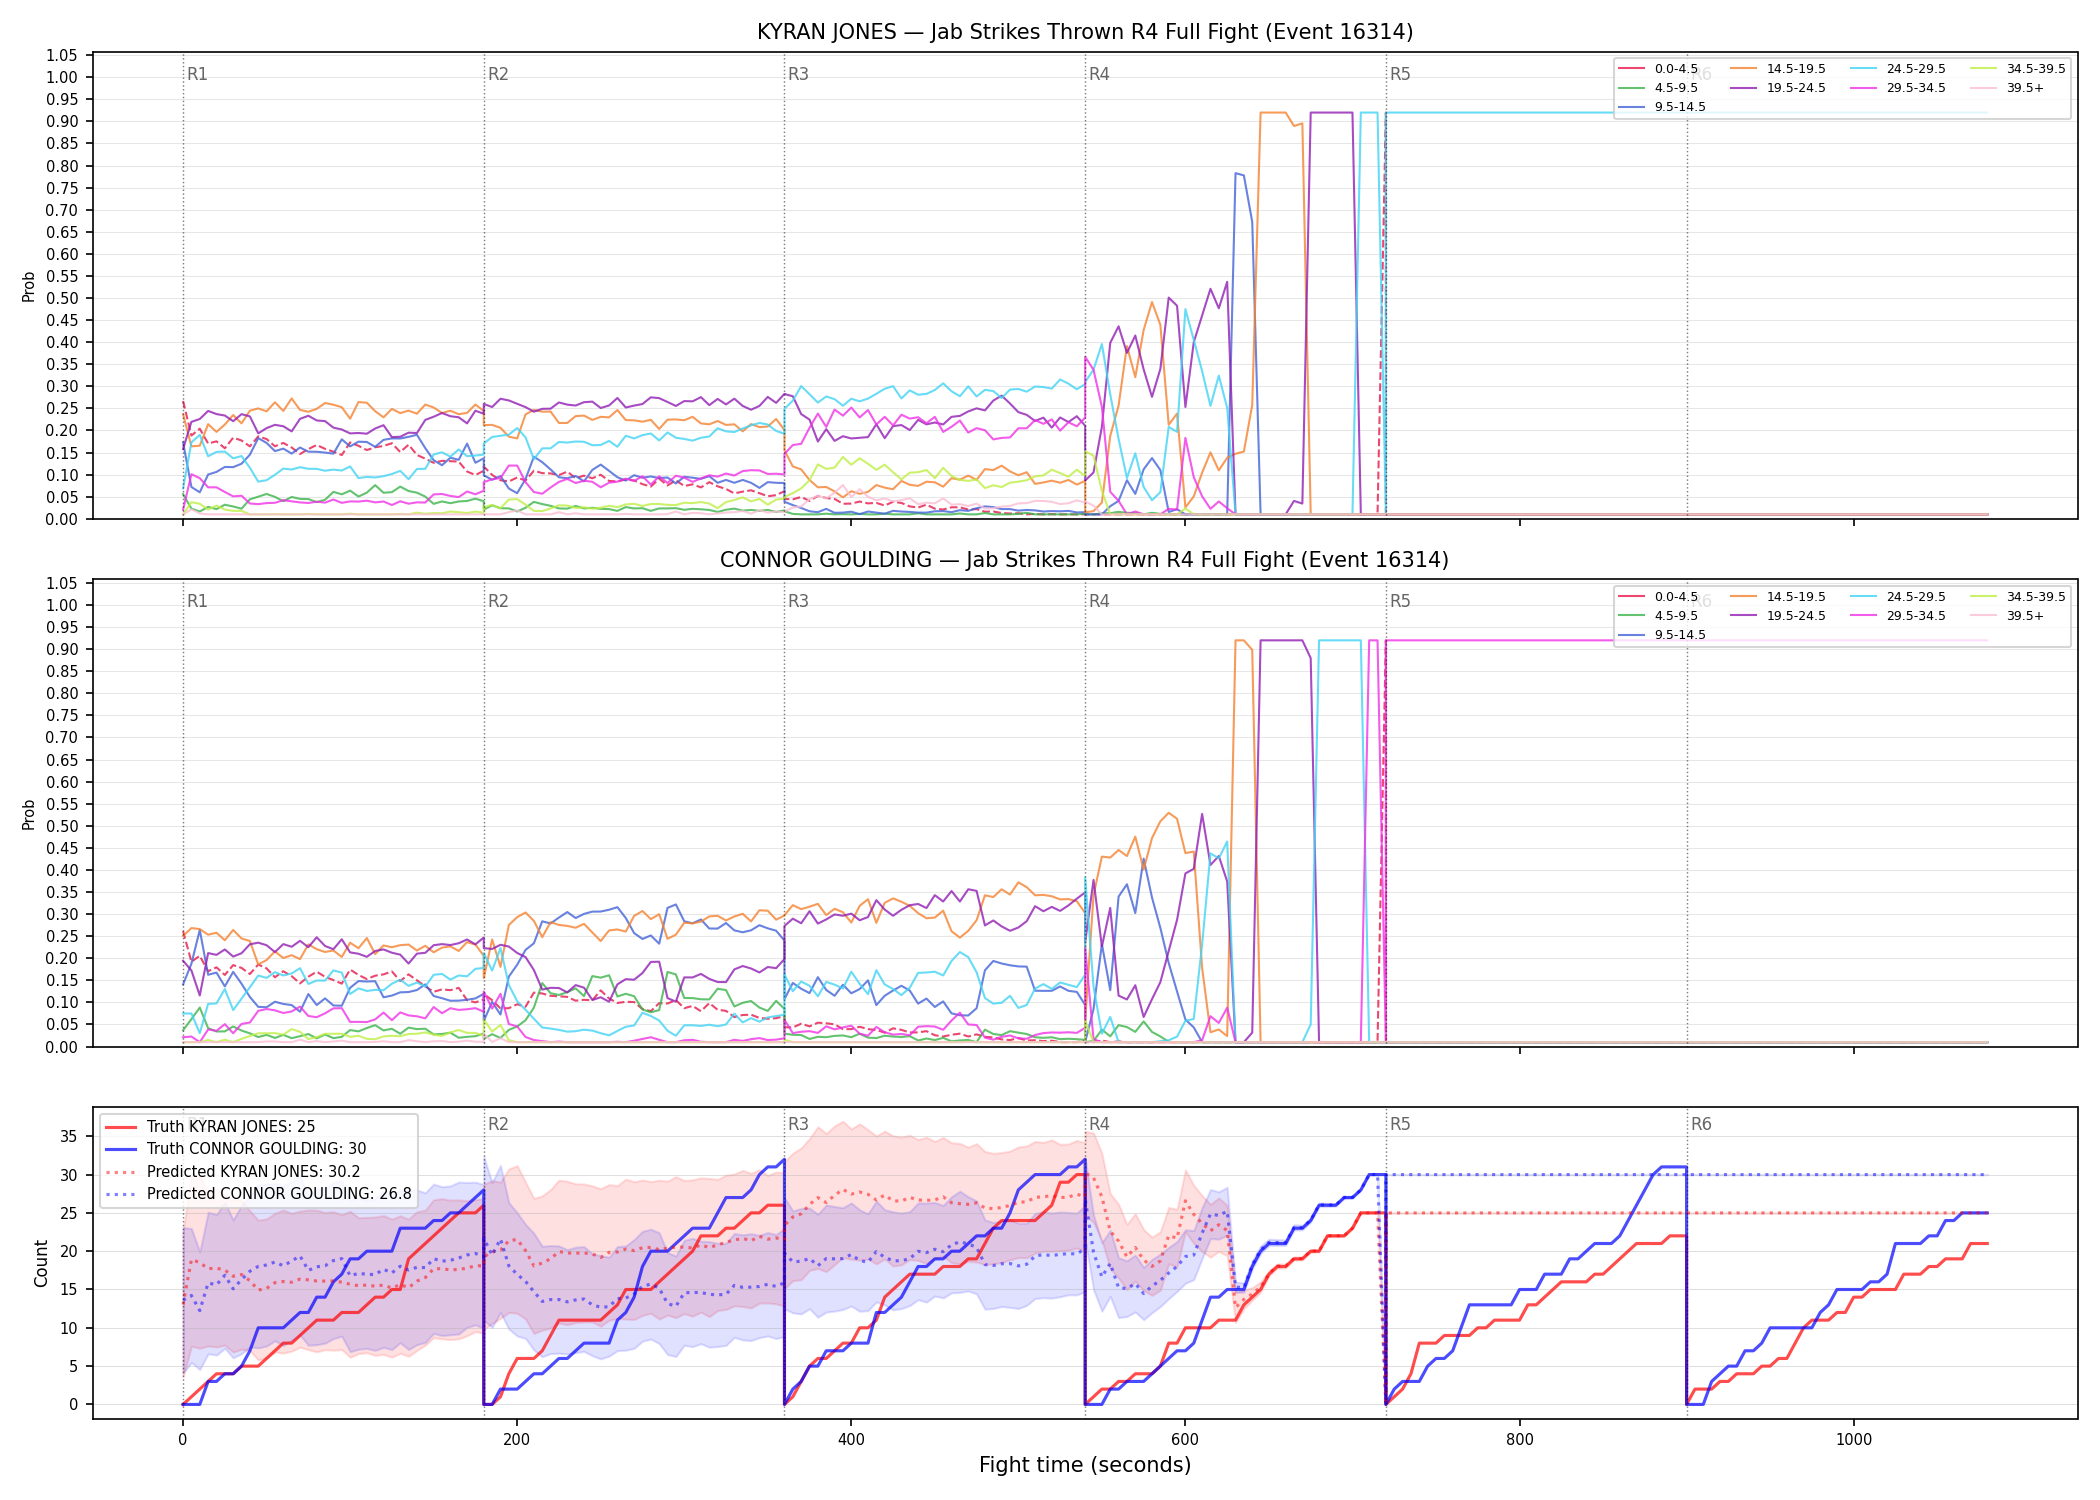
Task: Select the 4.5-9.5 legend entry in Kyran Jones chart
Action: click(x=1659, y=88)
